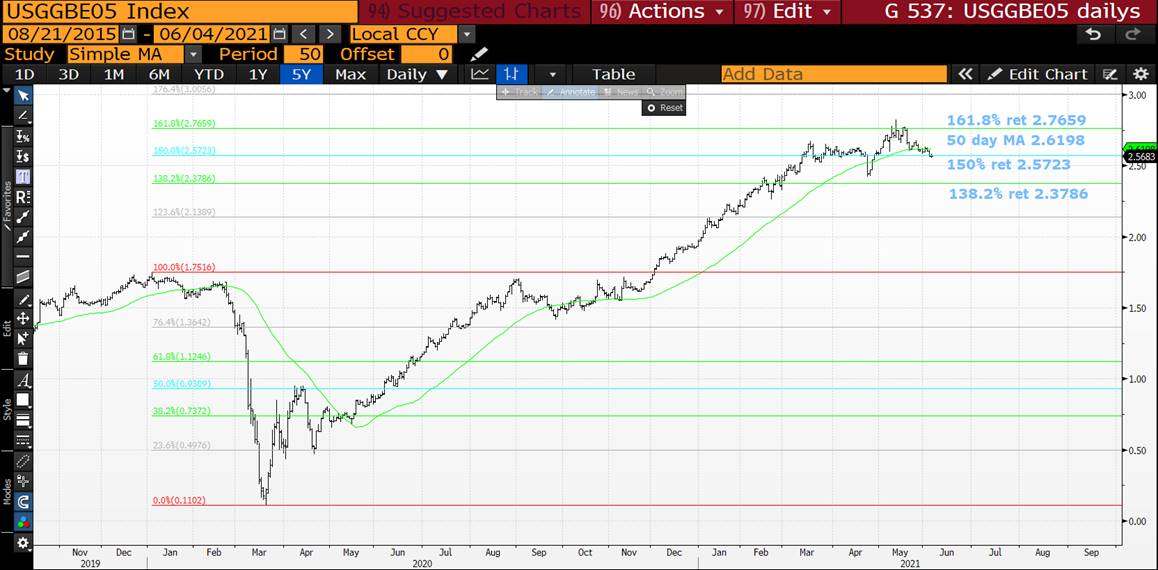Click the delete trash can tool
Viewport: 1158px width, 570px height.
[22, 358]
